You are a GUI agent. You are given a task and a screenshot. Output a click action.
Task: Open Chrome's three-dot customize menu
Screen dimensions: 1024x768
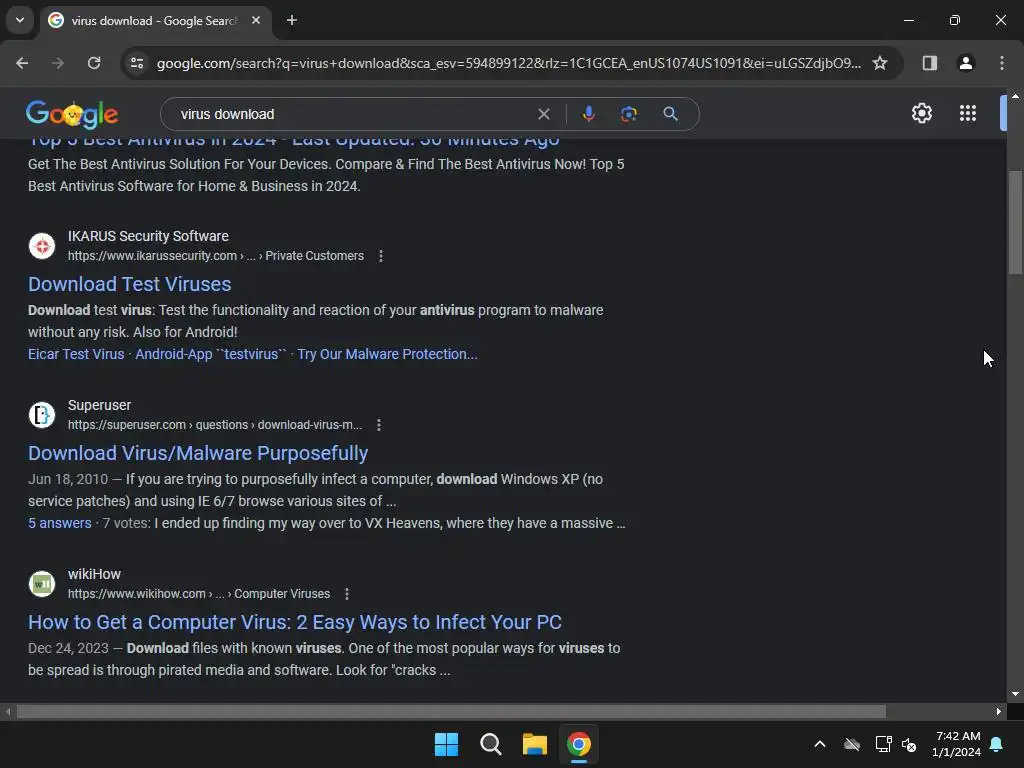[x=1002, y=63]
